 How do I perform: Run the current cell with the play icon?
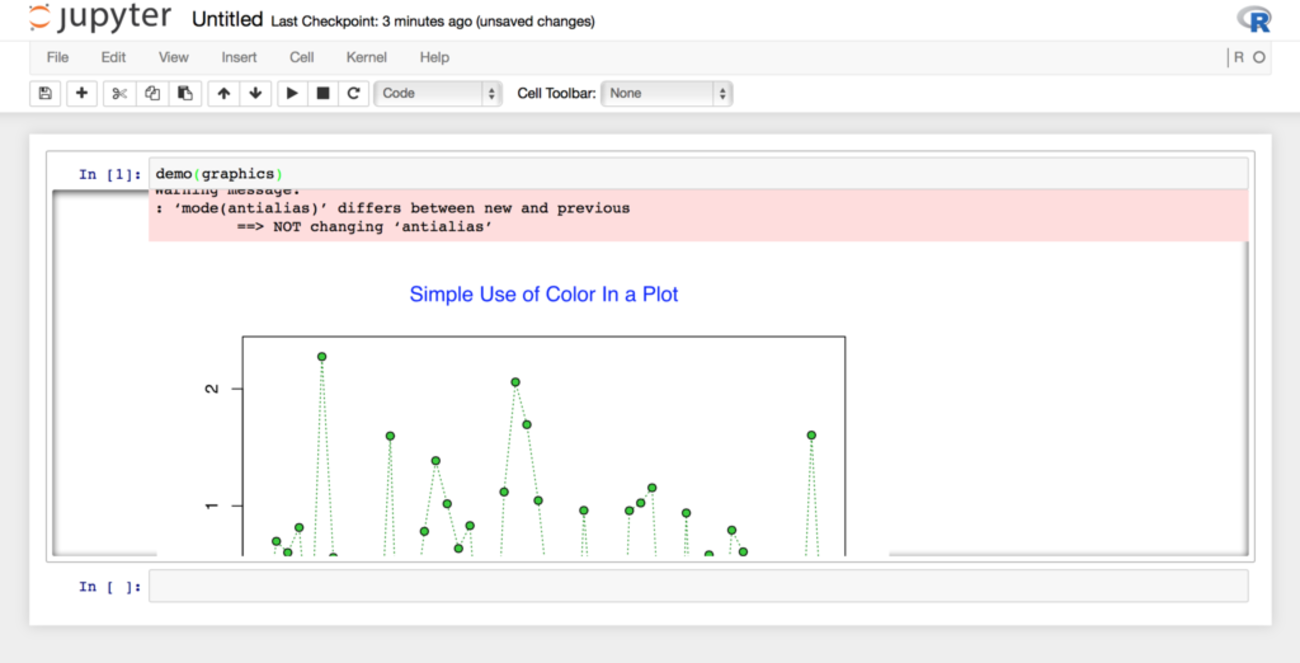(x=292, y=93)
